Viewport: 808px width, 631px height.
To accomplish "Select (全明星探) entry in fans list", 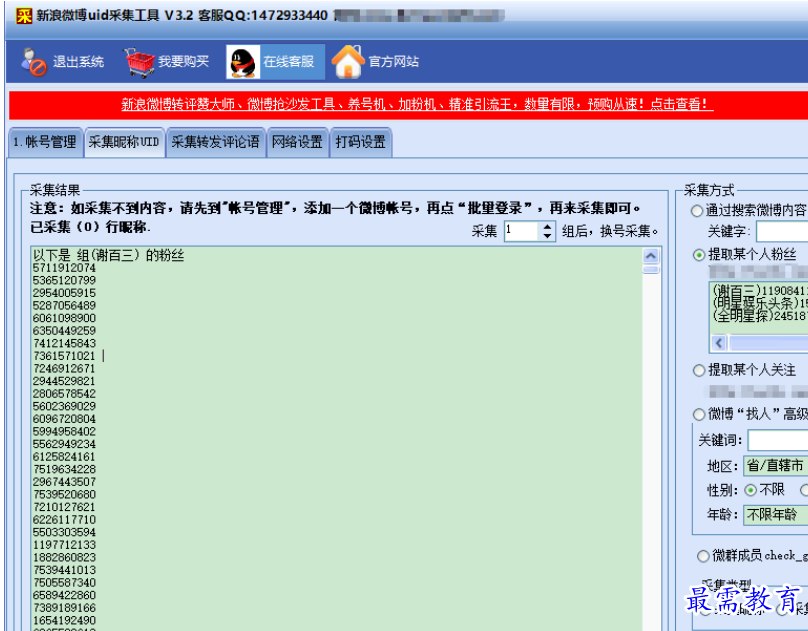I will (761, 316).
